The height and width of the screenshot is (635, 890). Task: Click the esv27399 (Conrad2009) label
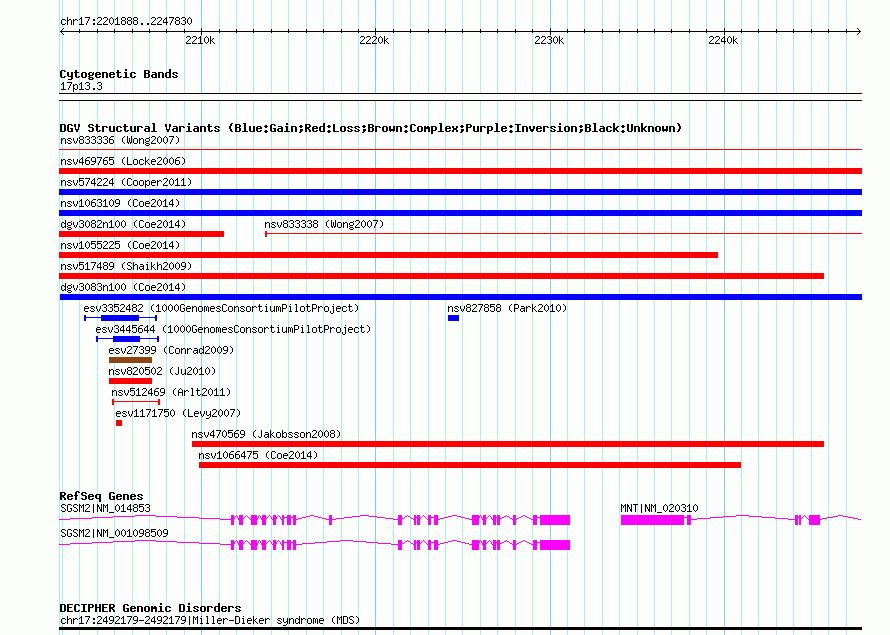[x=171, y=350]
